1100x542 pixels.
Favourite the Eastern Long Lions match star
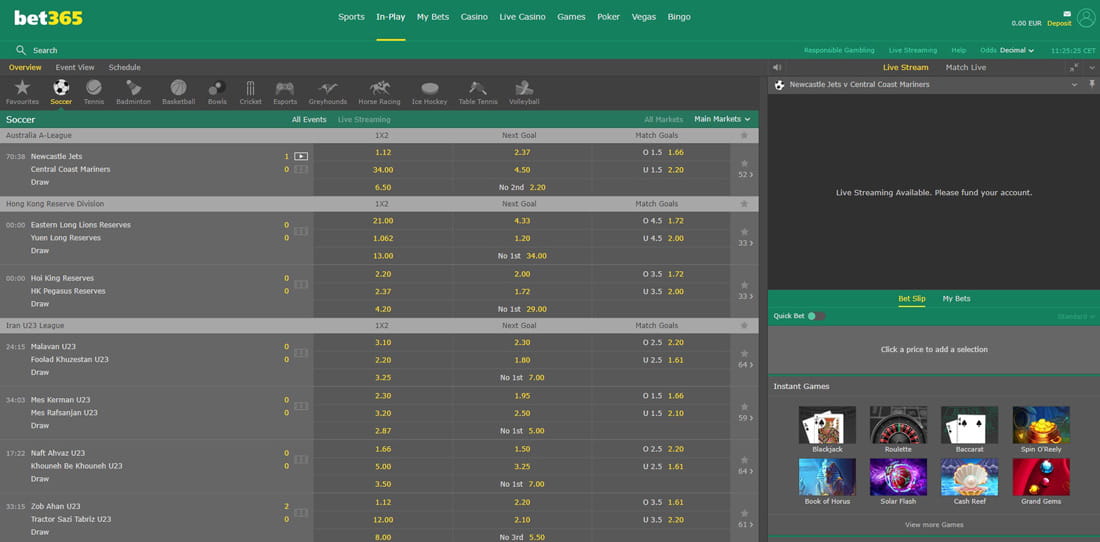pos(744,231)
